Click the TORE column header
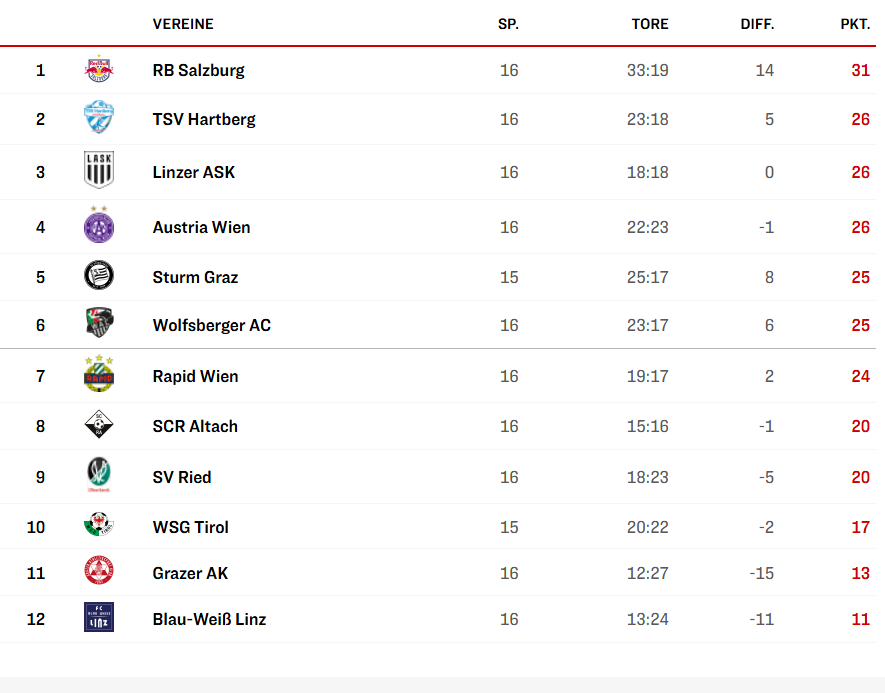The height and width of the screenshot is (693, 885). (x=650, y=24)
